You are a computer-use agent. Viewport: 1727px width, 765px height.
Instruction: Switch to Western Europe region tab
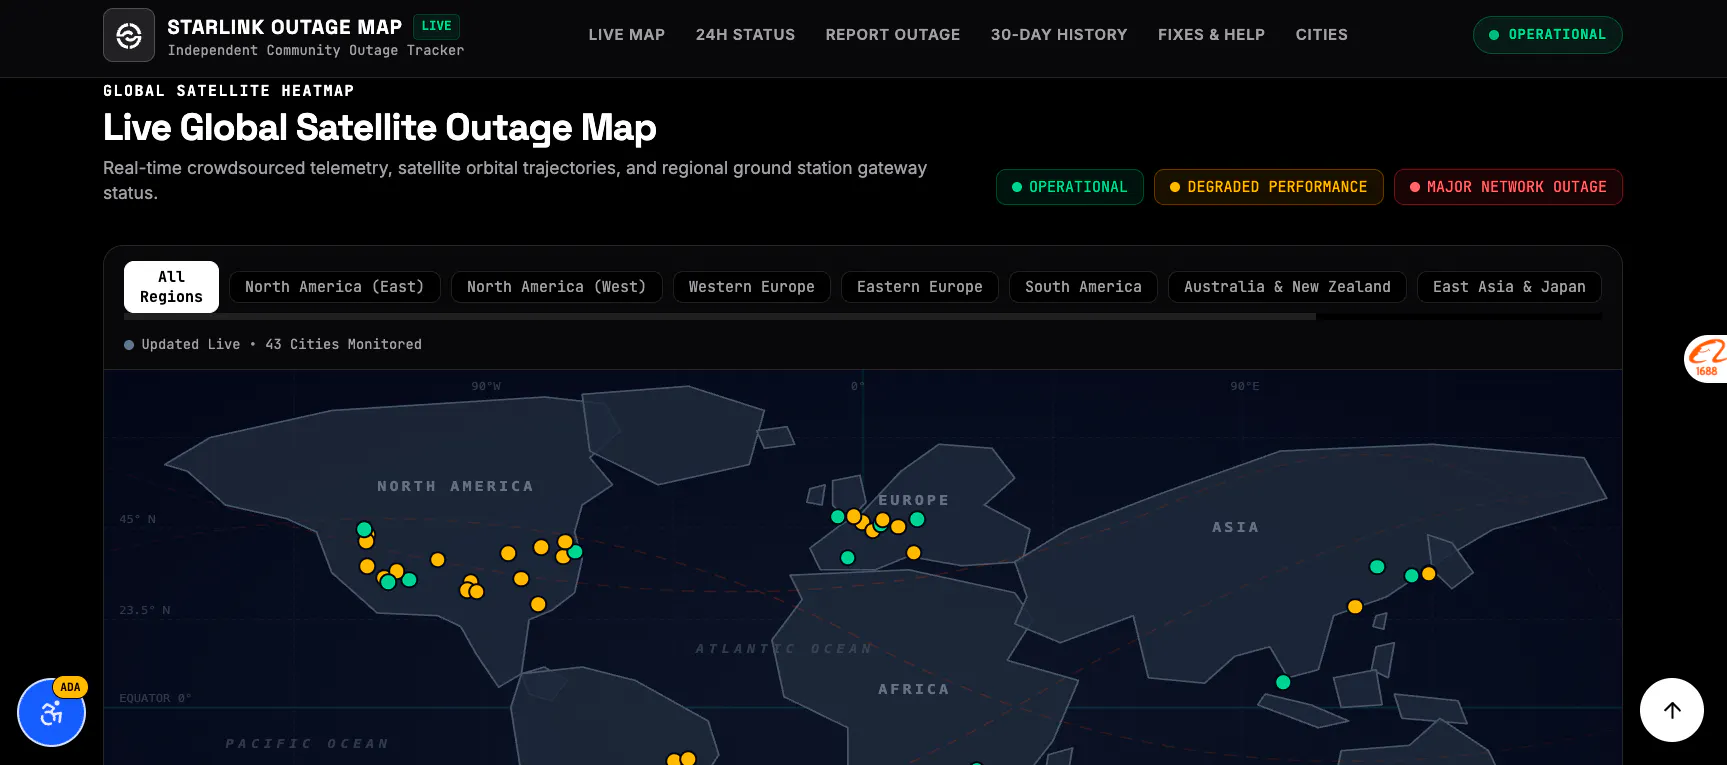752,287
